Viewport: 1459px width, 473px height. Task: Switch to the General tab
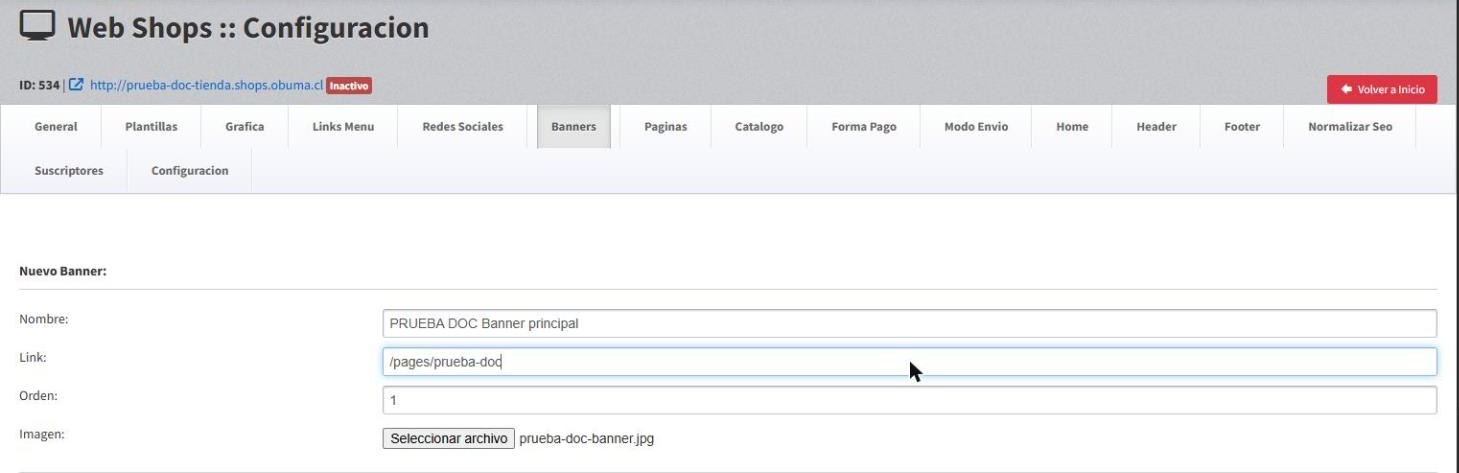pyautogui.click(x=56, y=127)
